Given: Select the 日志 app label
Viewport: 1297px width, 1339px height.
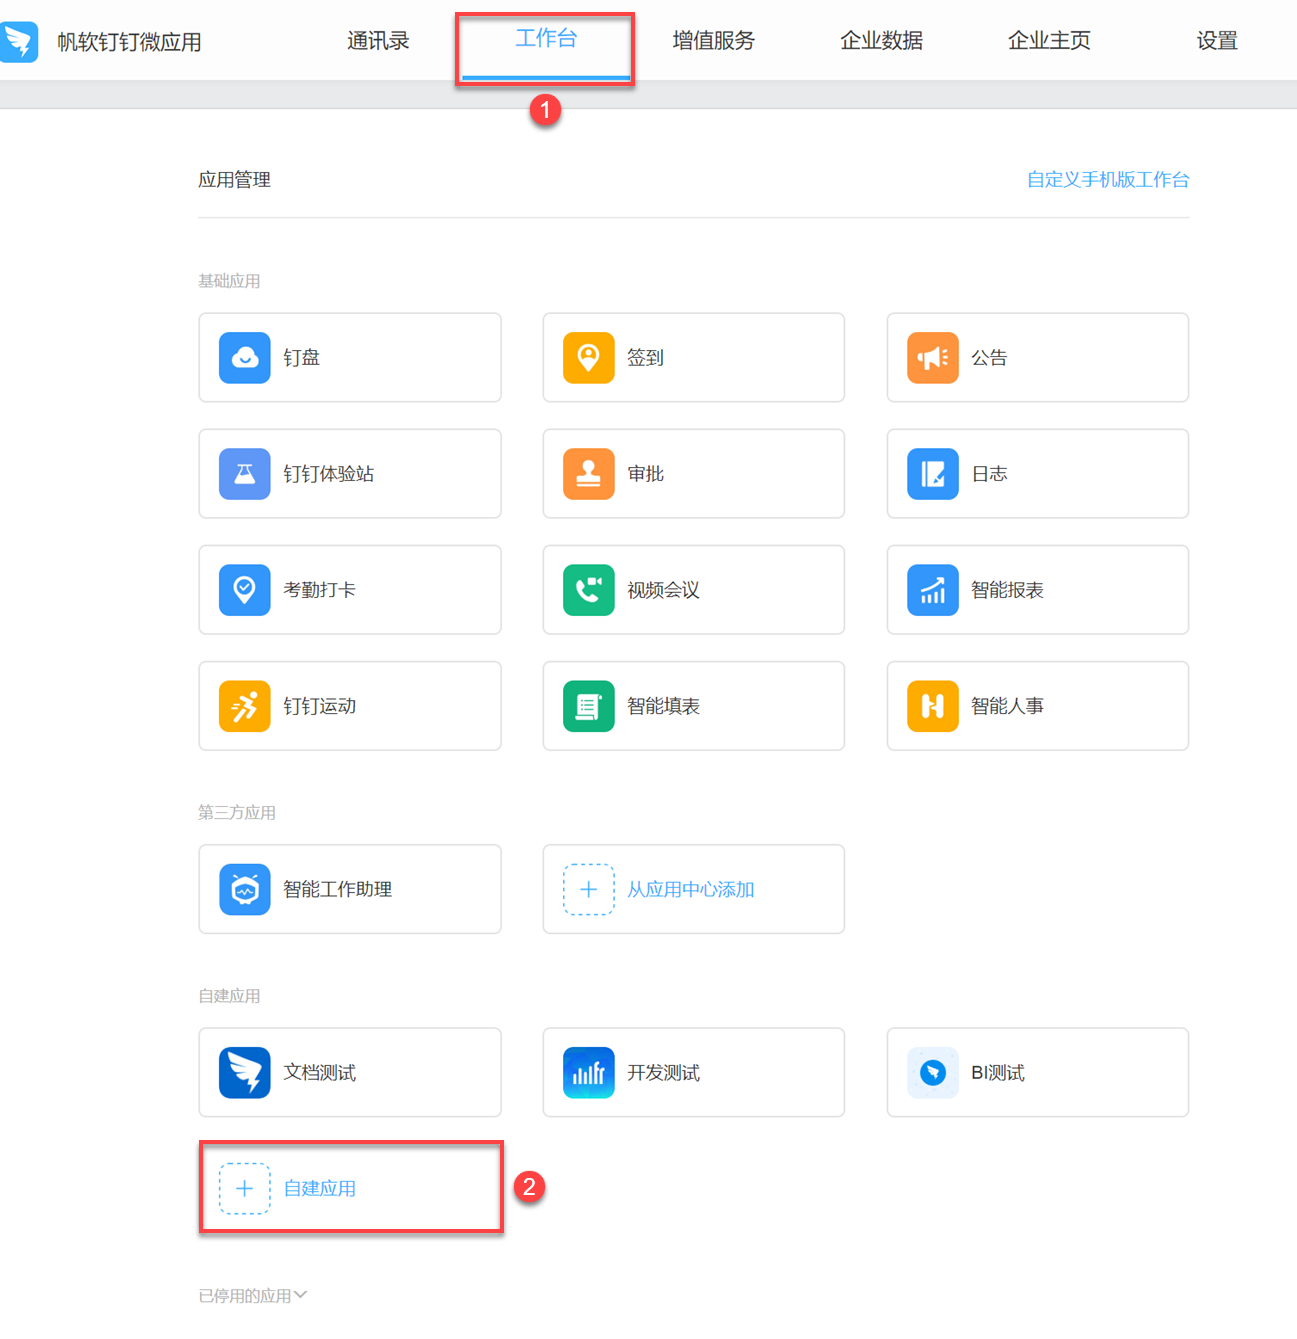Looking at the screenshot, I should (x=990, y=474).
